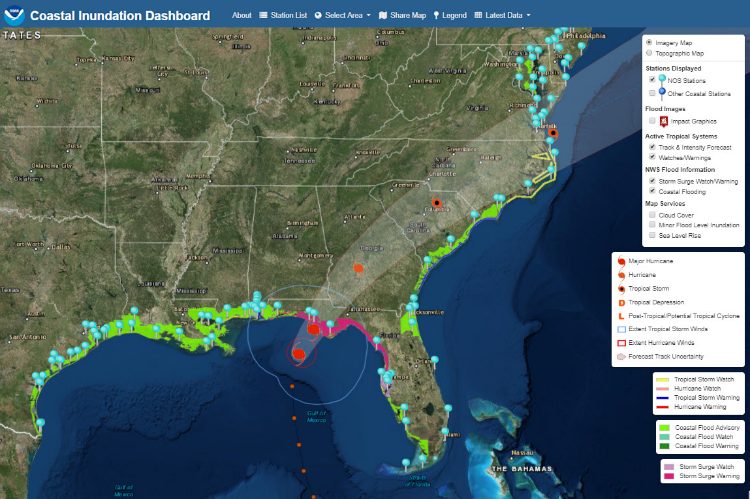Open the Share Map option
Image resolution: width=750 pixels, height=499 pixels.
coord(402,15)
